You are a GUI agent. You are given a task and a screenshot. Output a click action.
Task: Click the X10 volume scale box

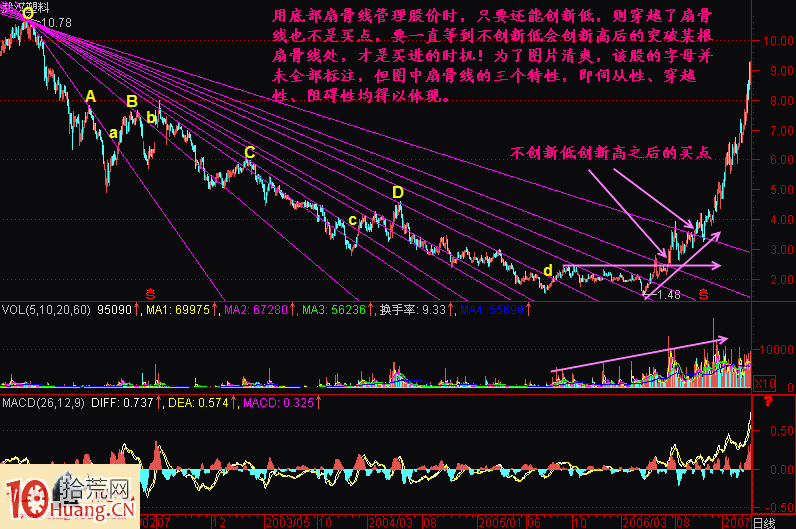click(x=766, y=384)
